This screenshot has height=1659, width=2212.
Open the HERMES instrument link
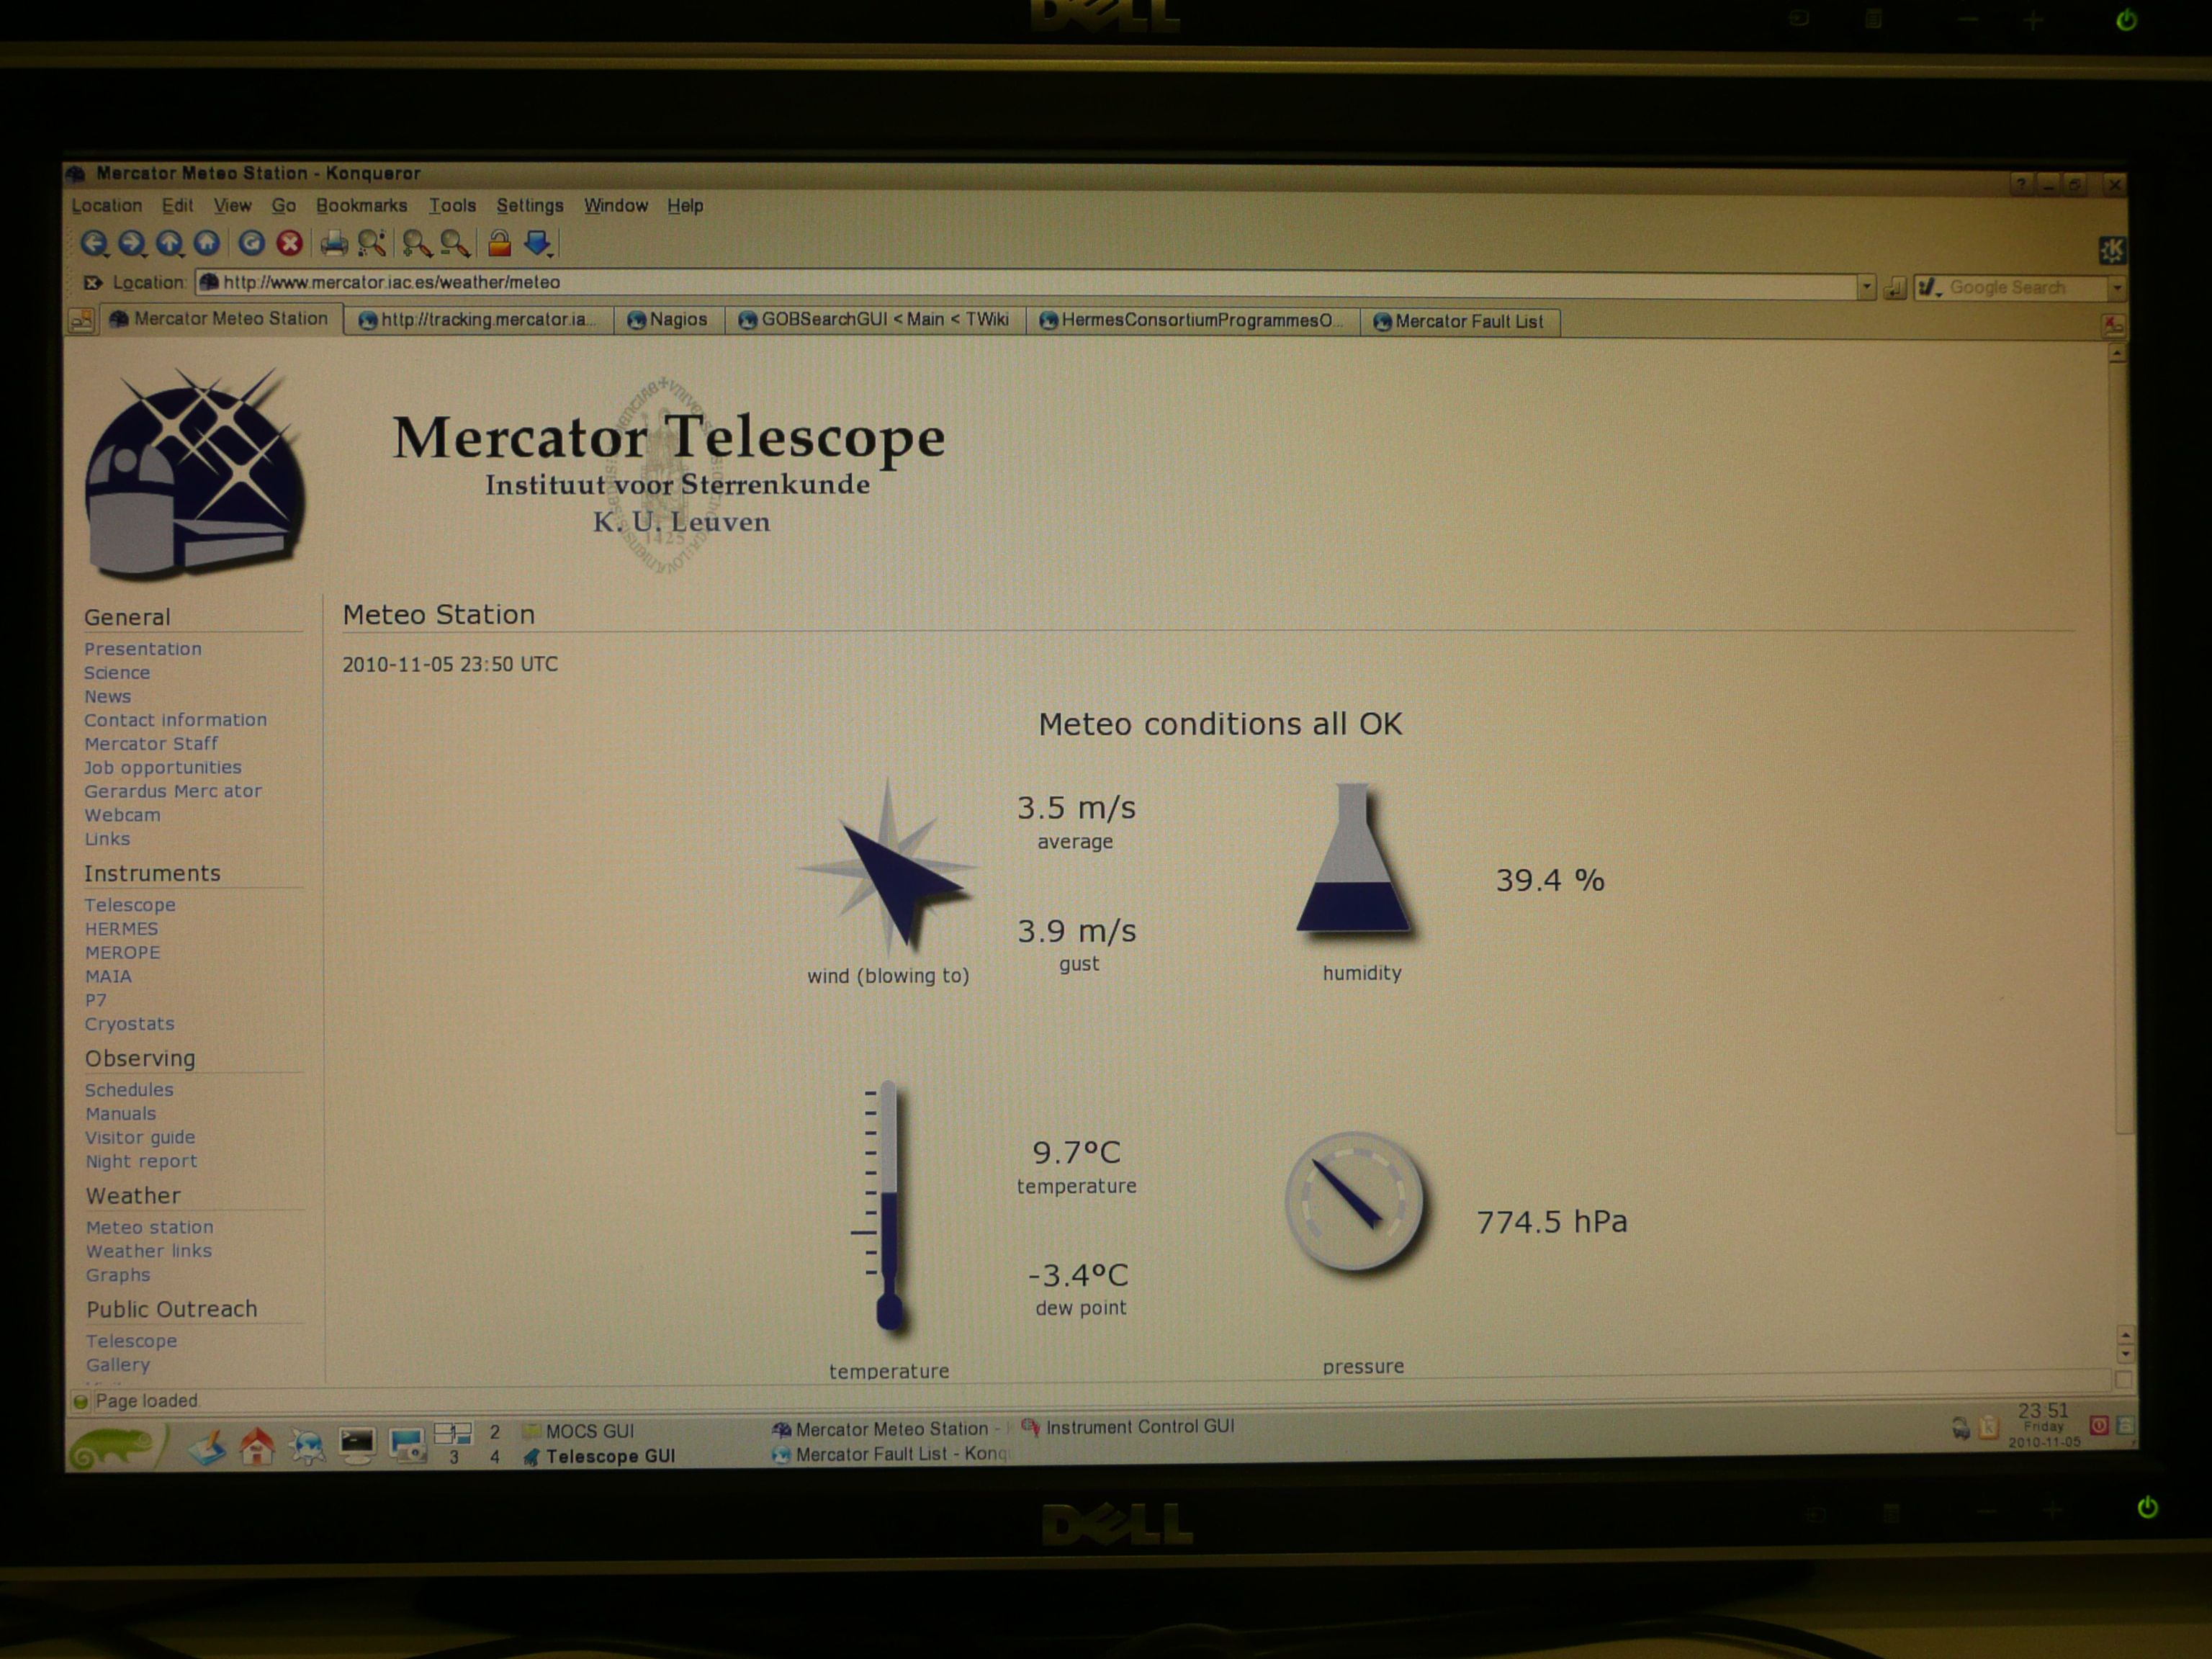tap(121, 929)
